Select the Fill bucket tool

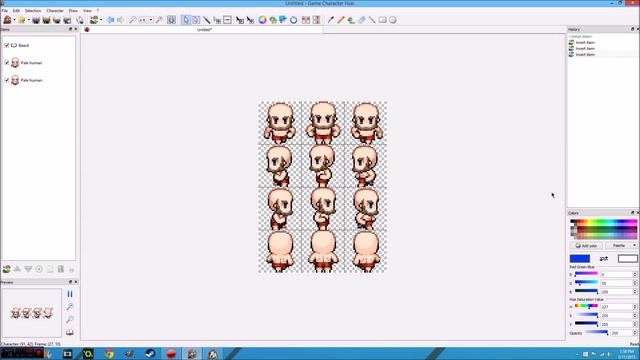[x=351, y=20]
